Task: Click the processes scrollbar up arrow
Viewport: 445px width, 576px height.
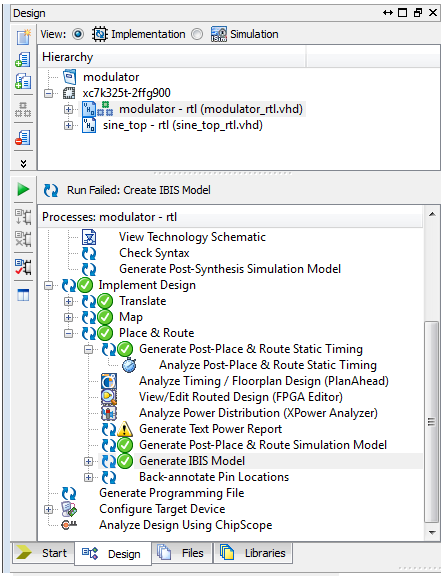Action: click(432, 214)
